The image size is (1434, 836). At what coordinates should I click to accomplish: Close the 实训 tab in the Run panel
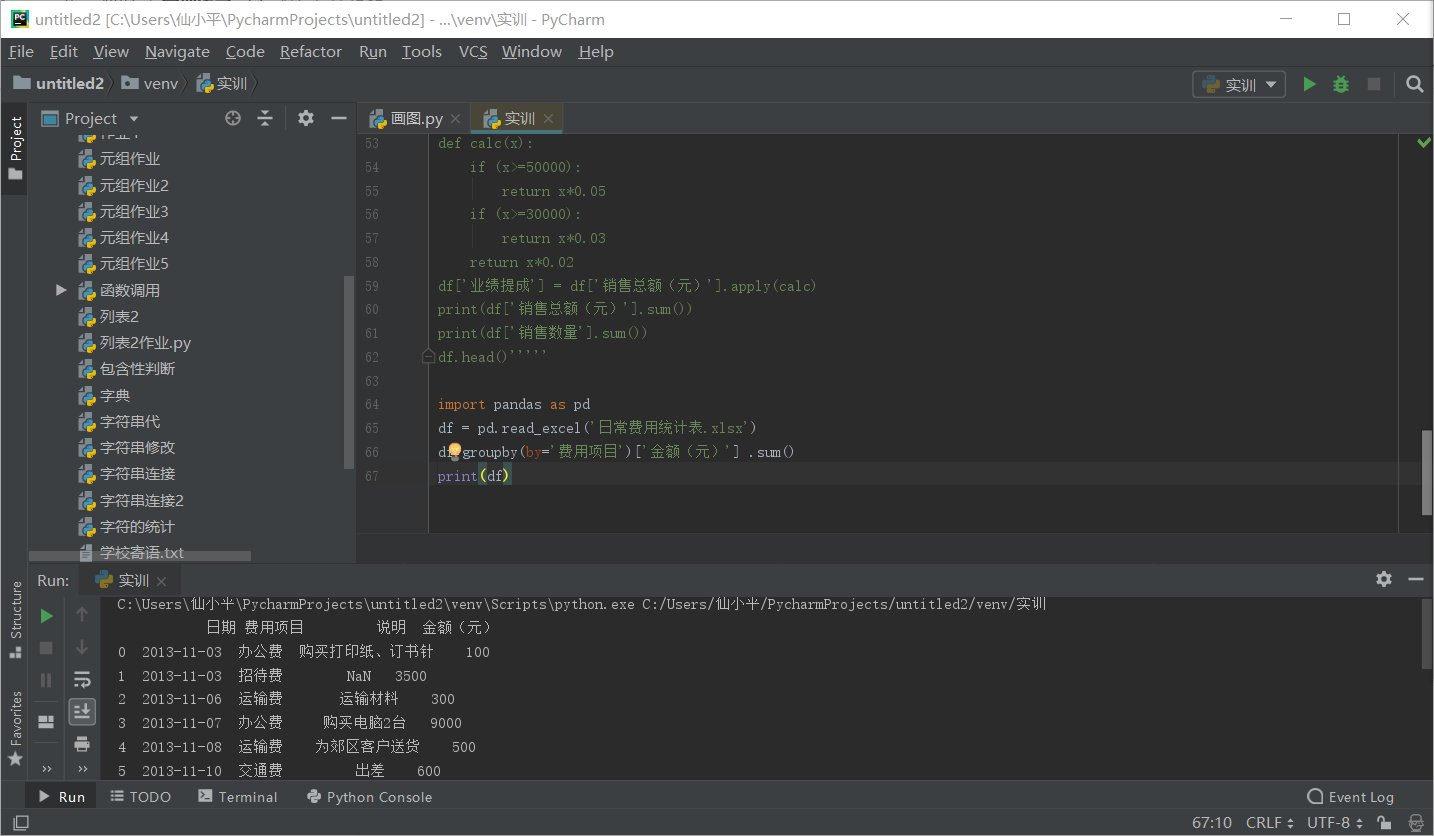pos(162,580)
